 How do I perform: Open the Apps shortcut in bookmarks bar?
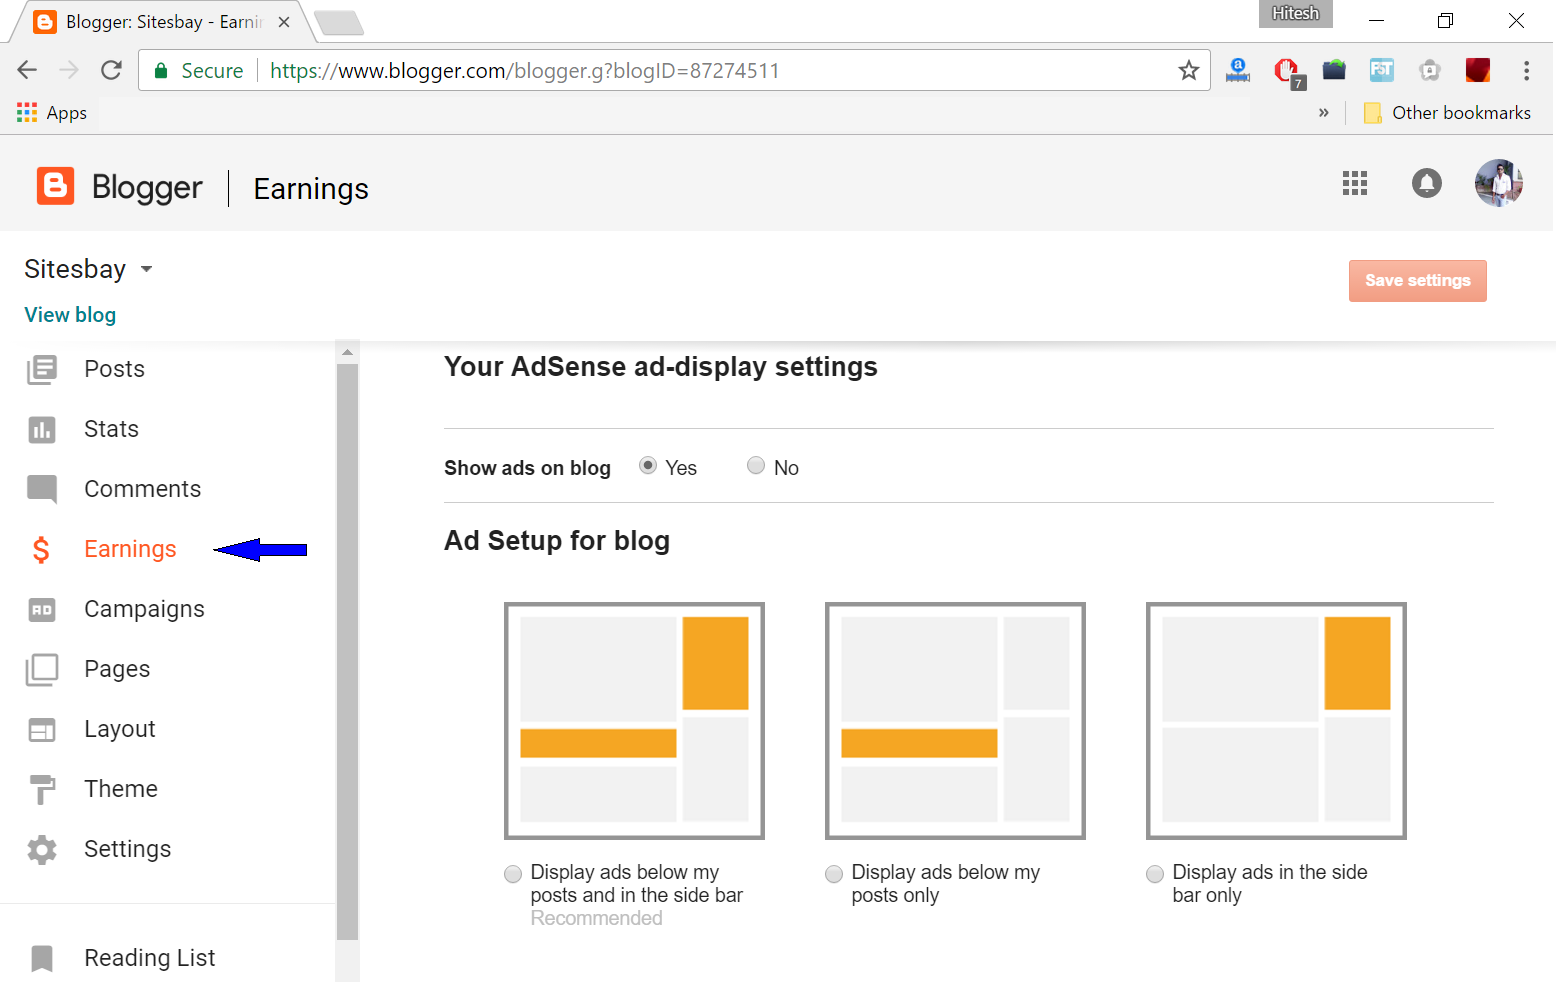pyautogui.click(x=52, y=113)
